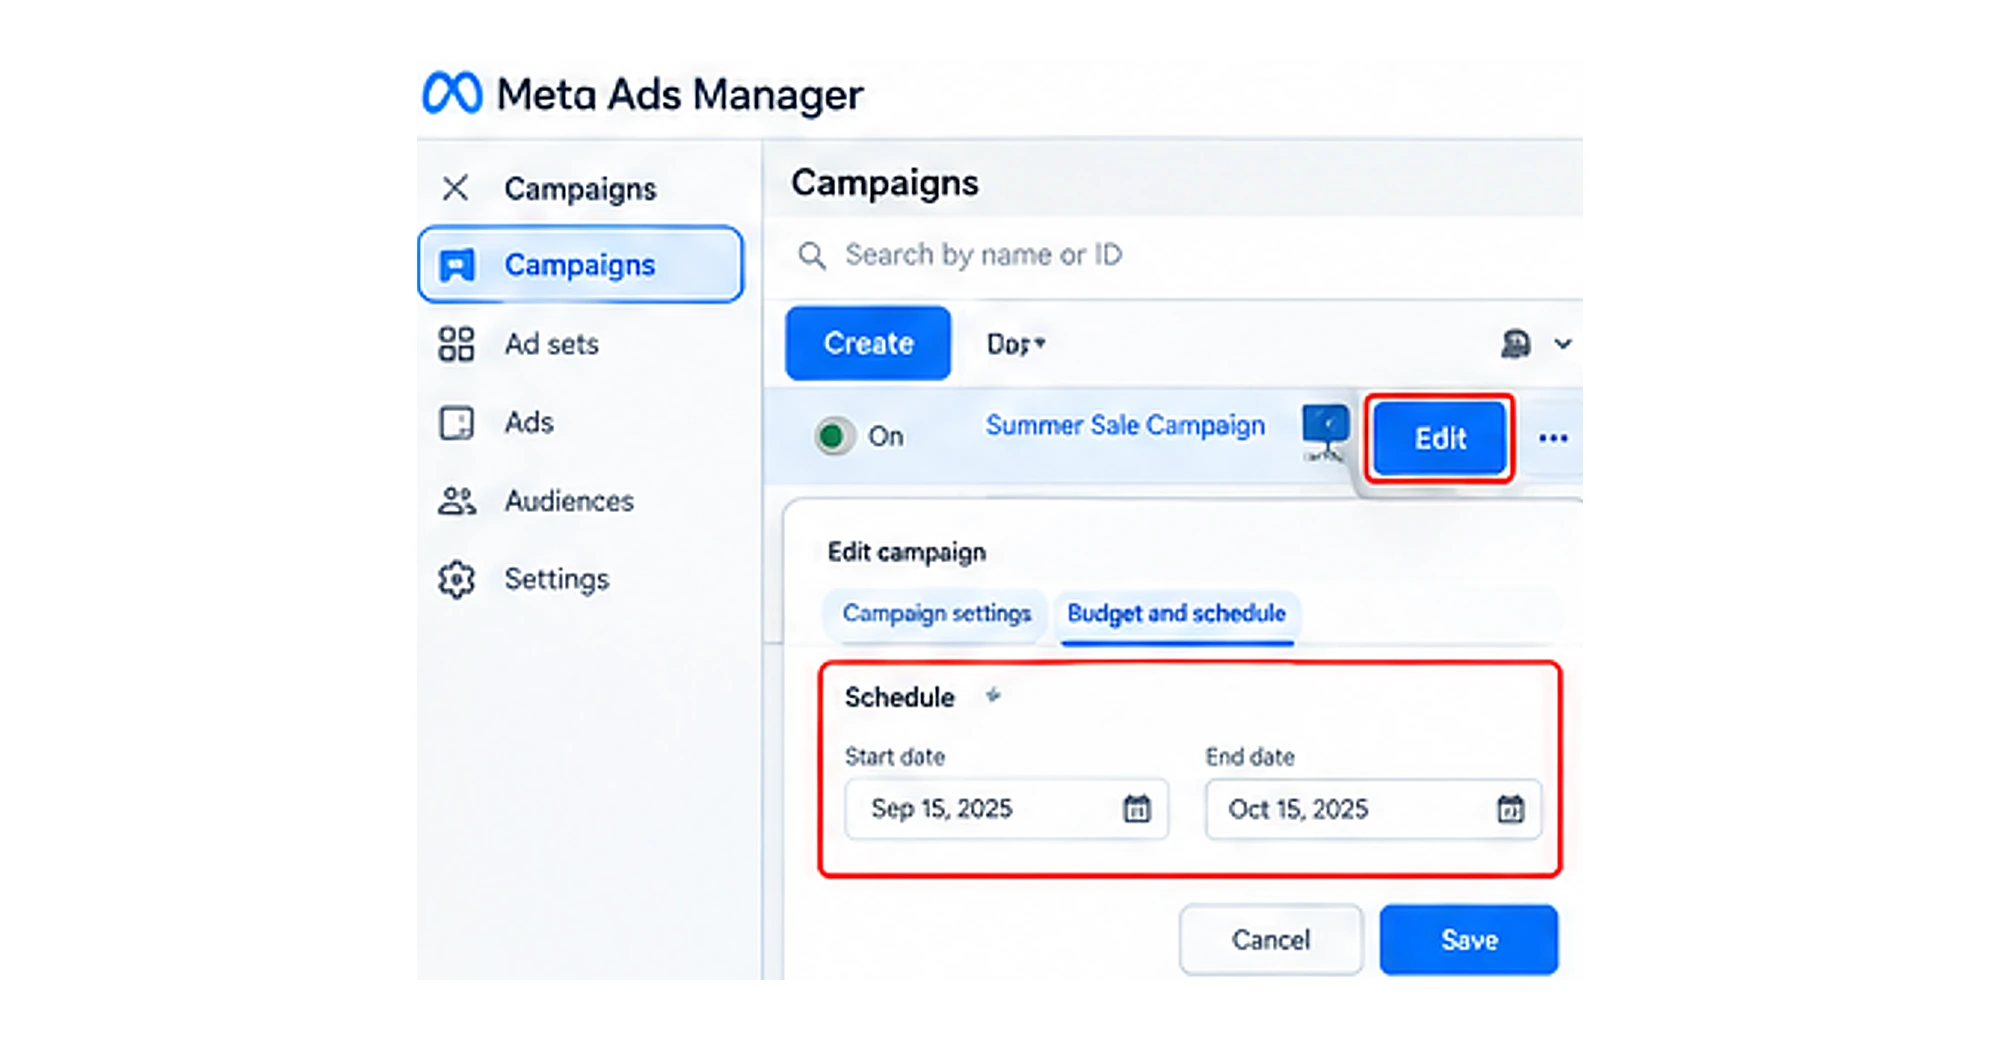Click the Edit campaign heading
The width and height of the screenshot is (2000, 1040).
pos(906,552)
